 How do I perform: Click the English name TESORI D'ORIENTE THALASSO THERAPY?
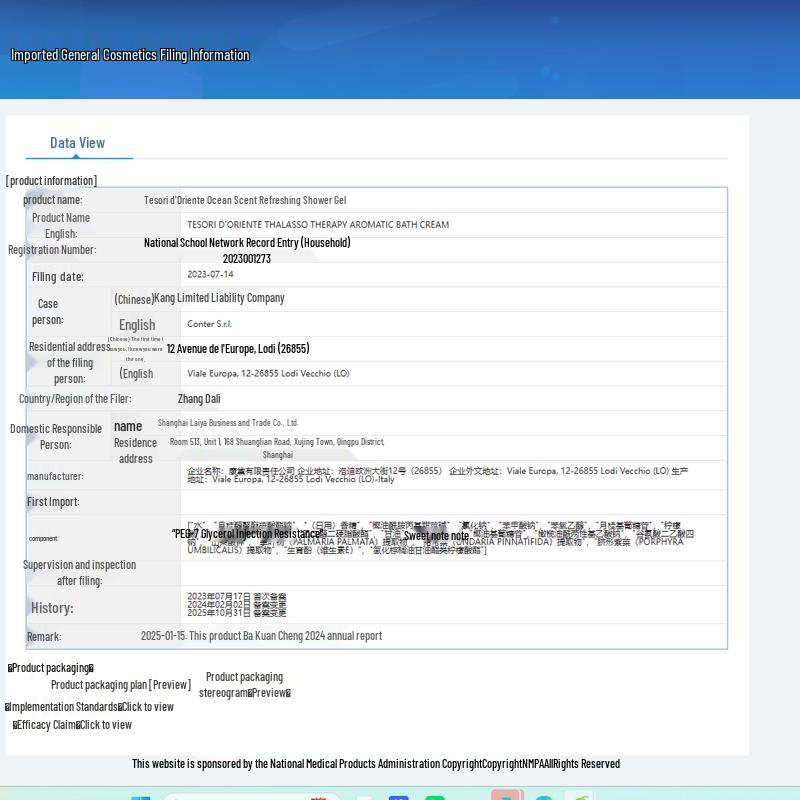click(x=318, y=225)
